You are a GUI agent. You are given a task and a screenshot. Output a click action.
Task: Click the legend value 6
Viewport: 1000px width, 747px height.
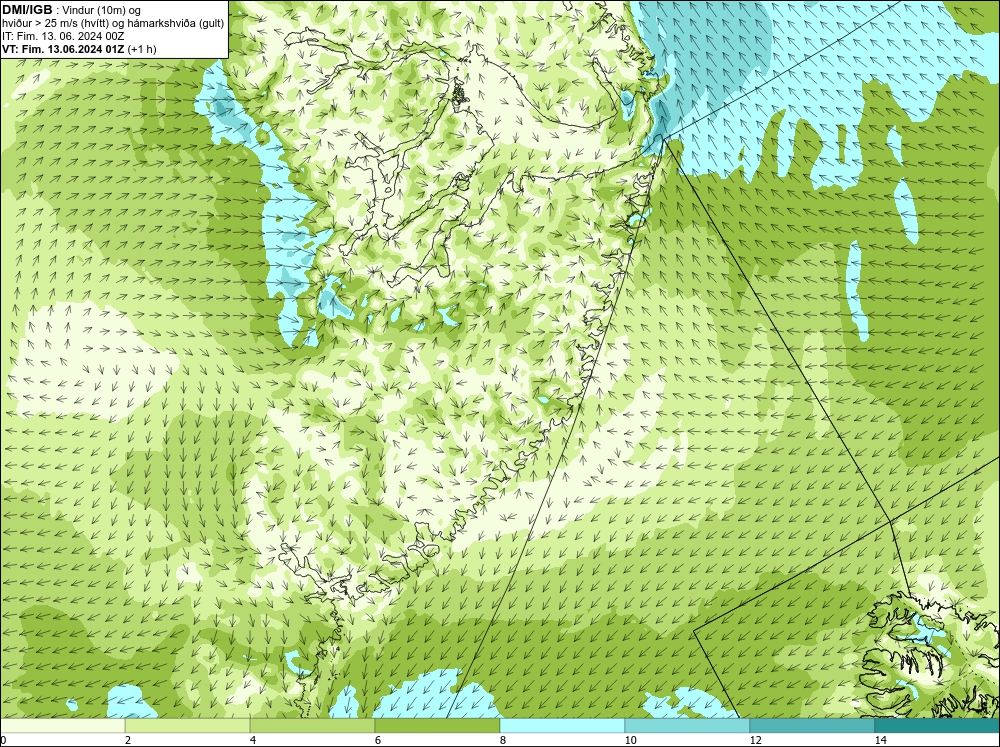(378, 740)
